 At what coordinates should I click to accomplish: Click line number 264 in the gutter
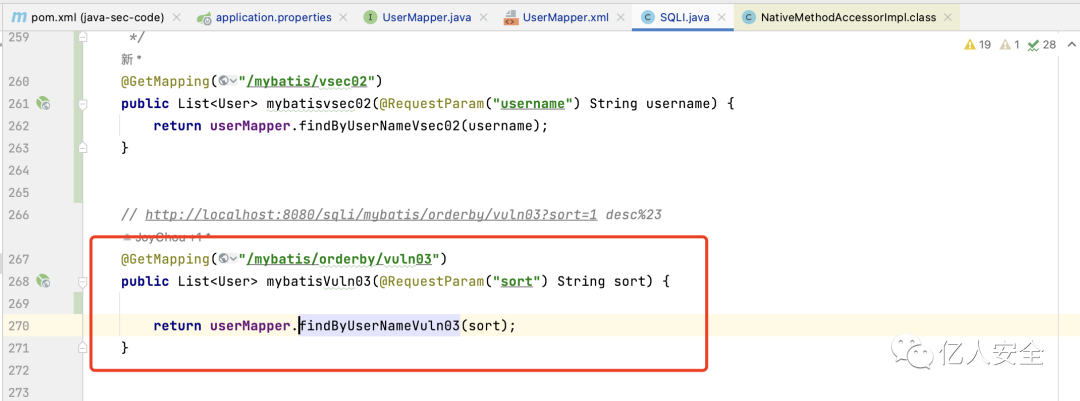pyautogui.click(x=18, y=170)
